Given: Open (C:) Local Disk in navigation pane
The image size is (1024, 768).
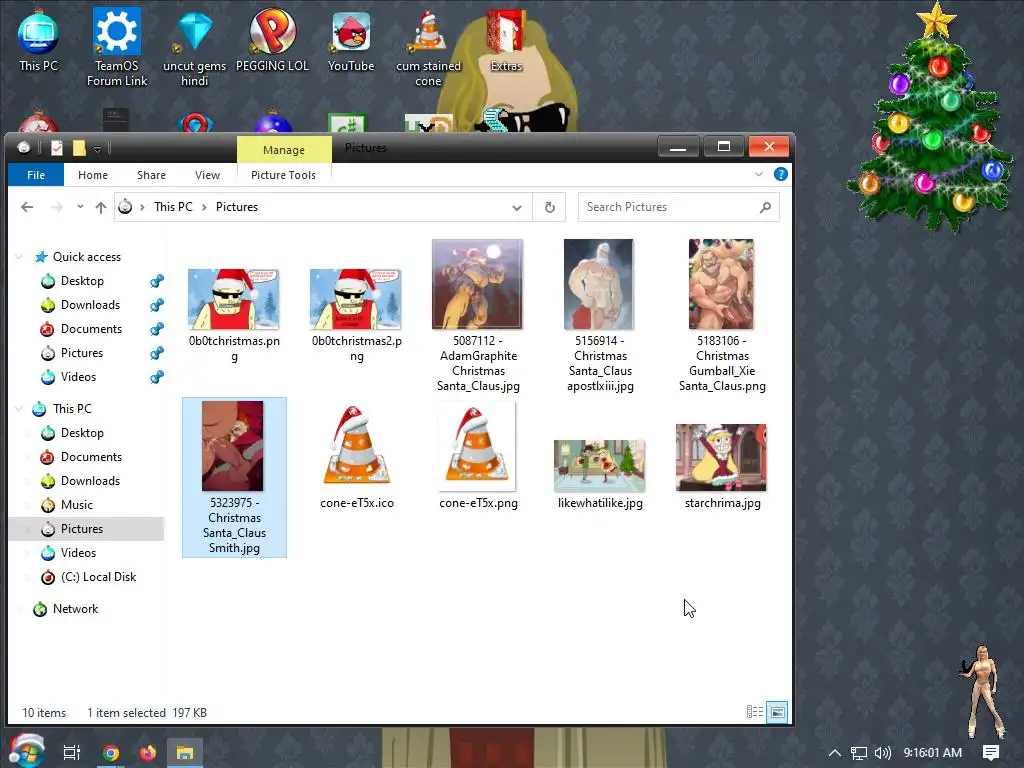Looking at the screenshot, I should pos(98,577).
